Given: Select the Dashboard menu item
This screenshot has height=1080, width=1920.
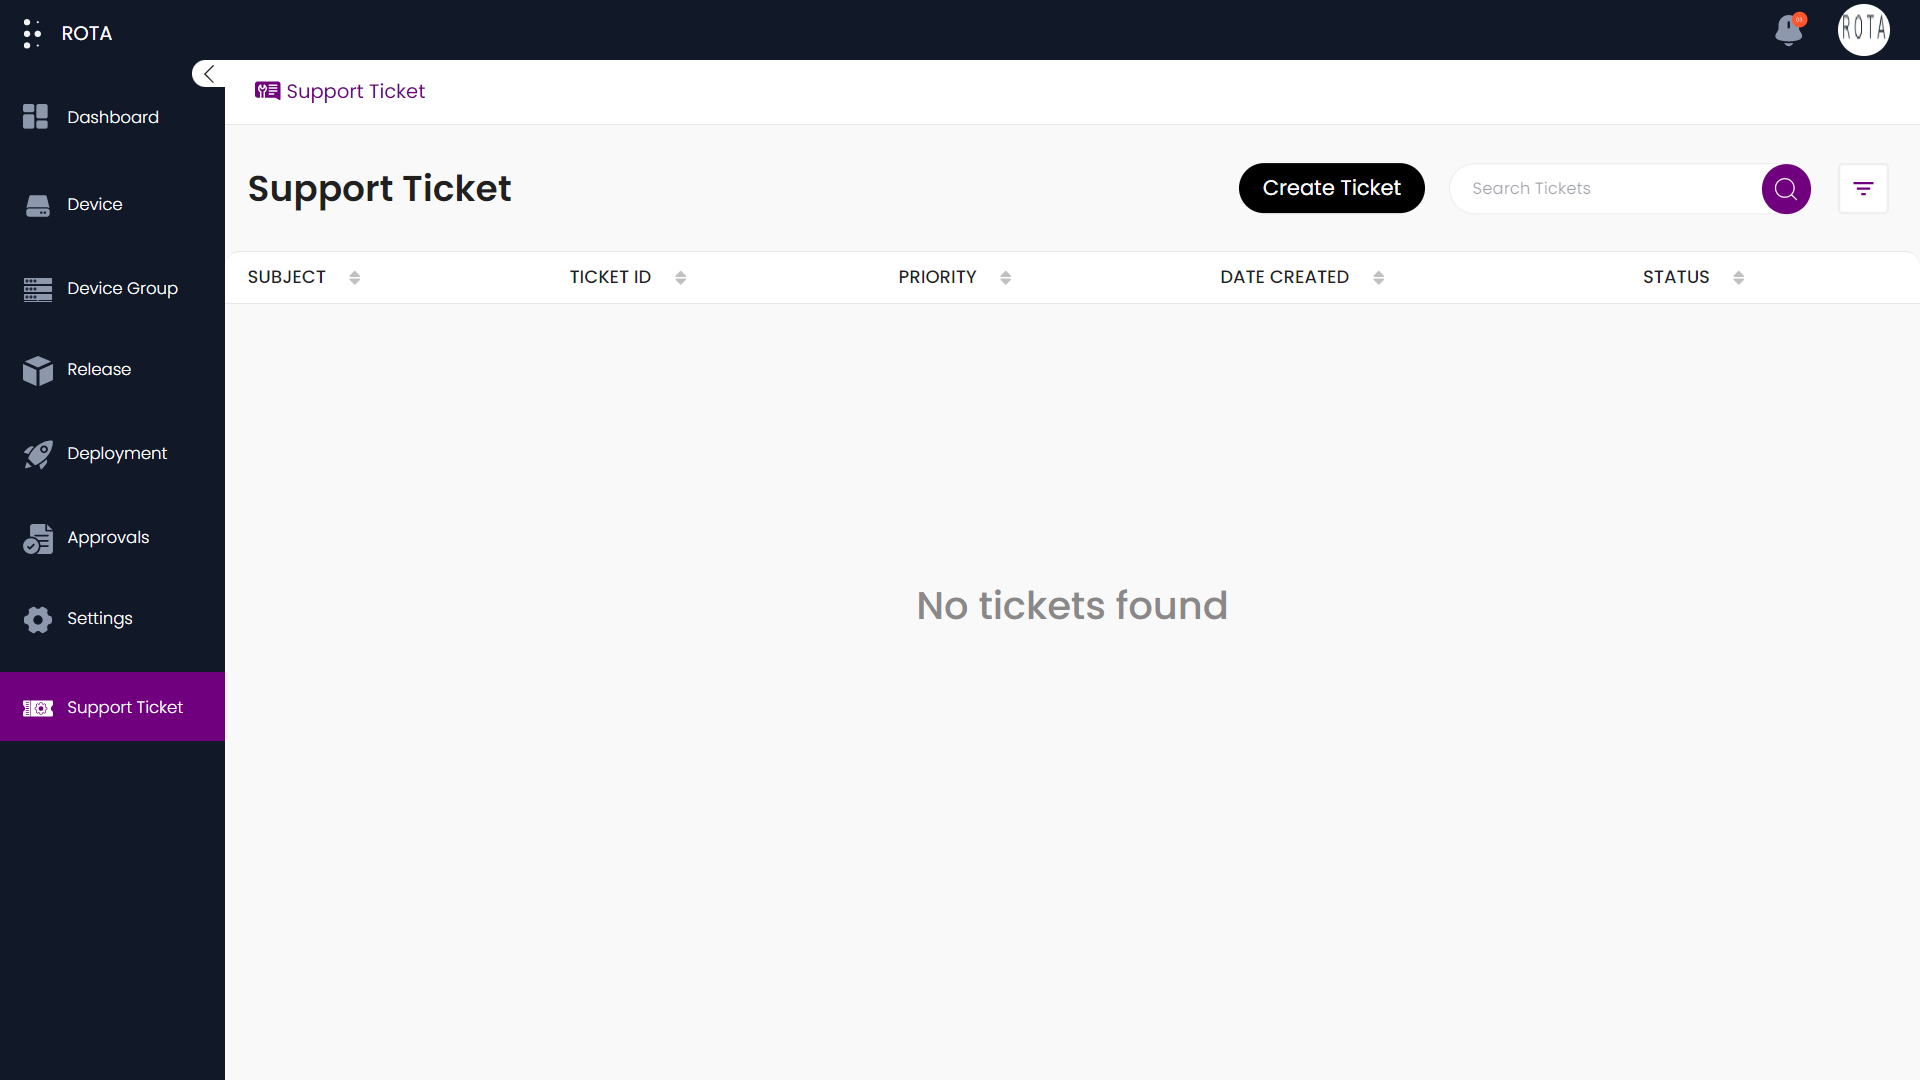Looking at the screenshot, I should 112,117.
